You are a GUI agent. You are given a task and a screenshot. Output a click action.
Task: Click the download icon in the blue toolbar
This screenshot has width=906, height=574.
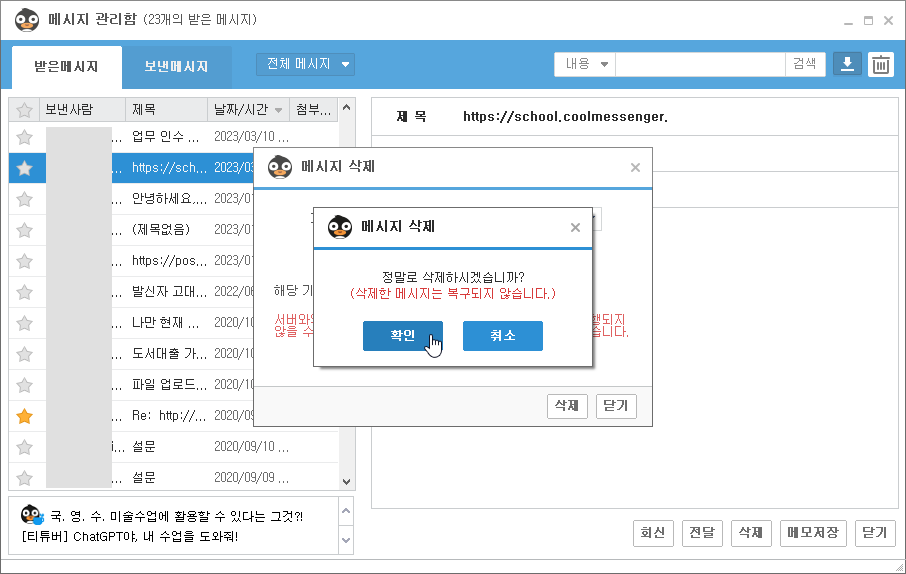point(847,64)
